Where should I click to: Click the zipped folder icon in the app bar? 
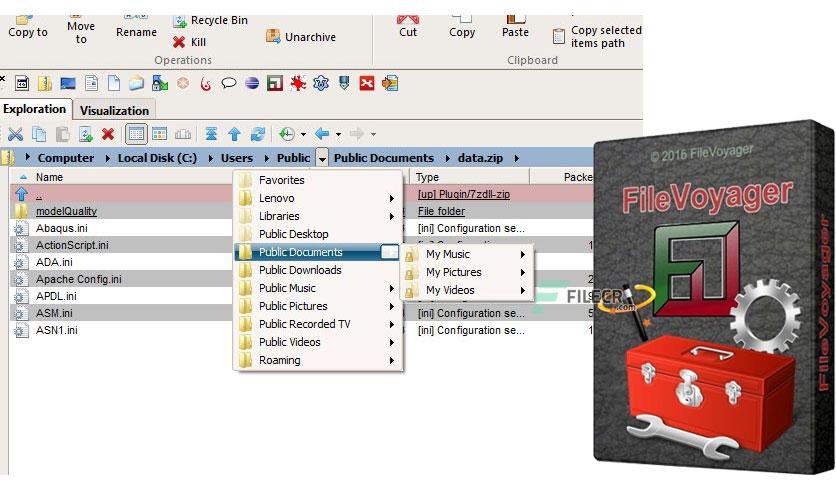coord(45,83)
